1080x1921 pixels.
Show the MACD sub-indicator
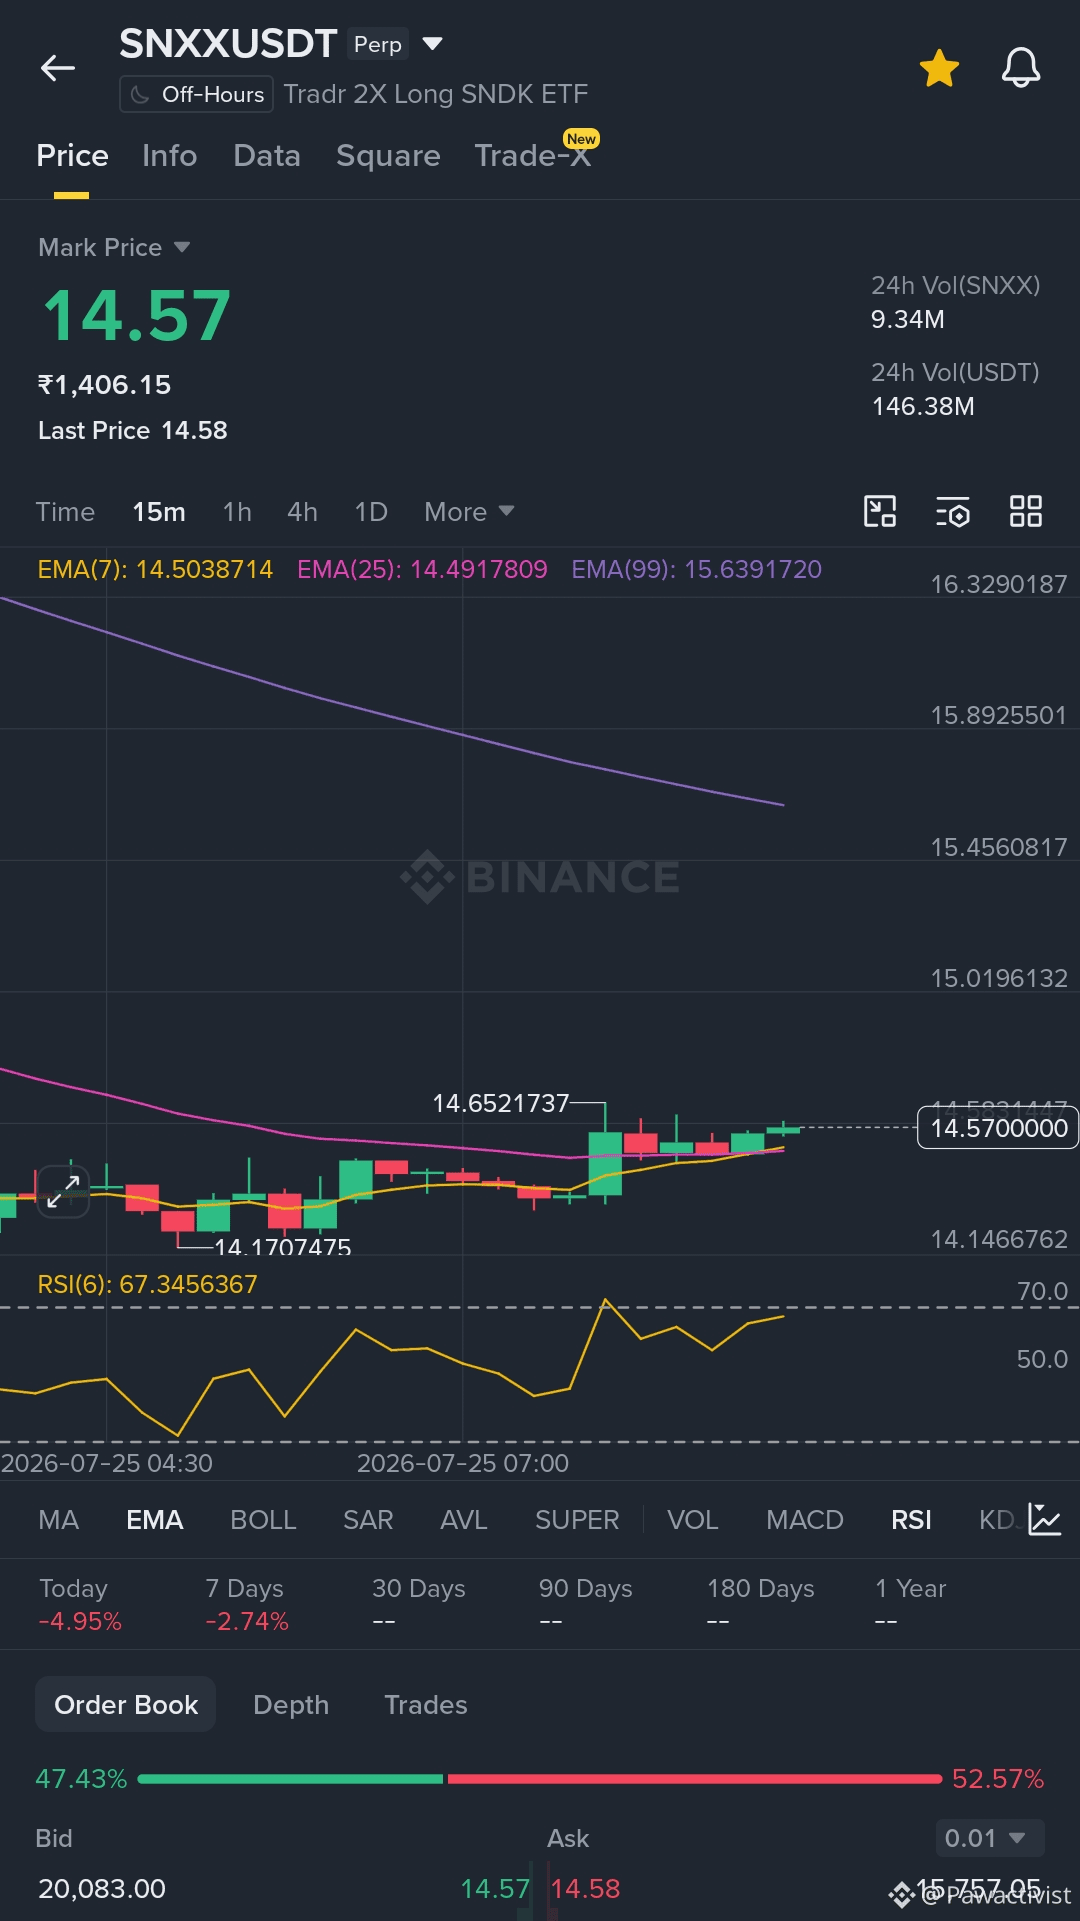[x=804, y=1520]
